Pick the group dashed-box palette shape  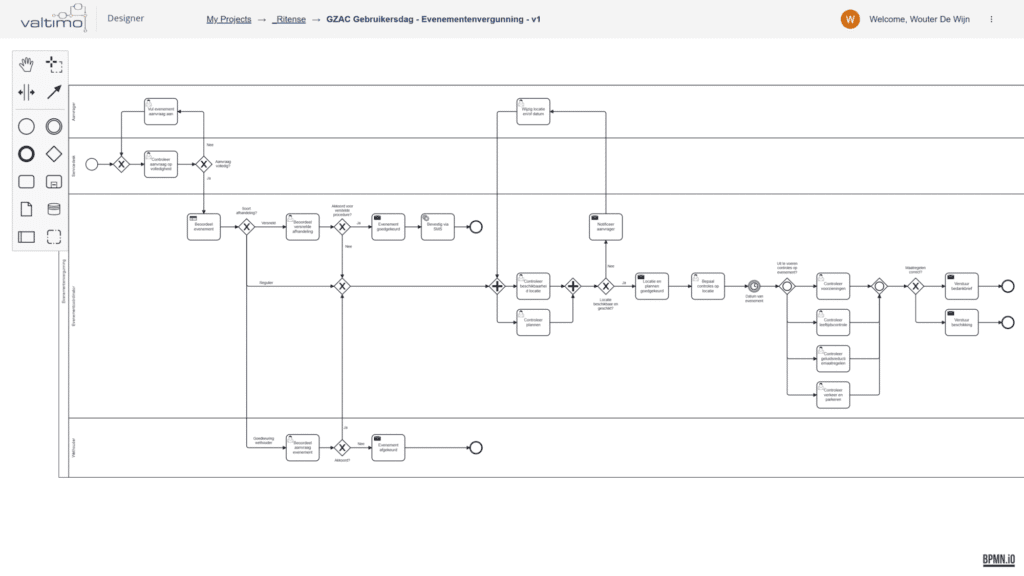pos(54,236)
